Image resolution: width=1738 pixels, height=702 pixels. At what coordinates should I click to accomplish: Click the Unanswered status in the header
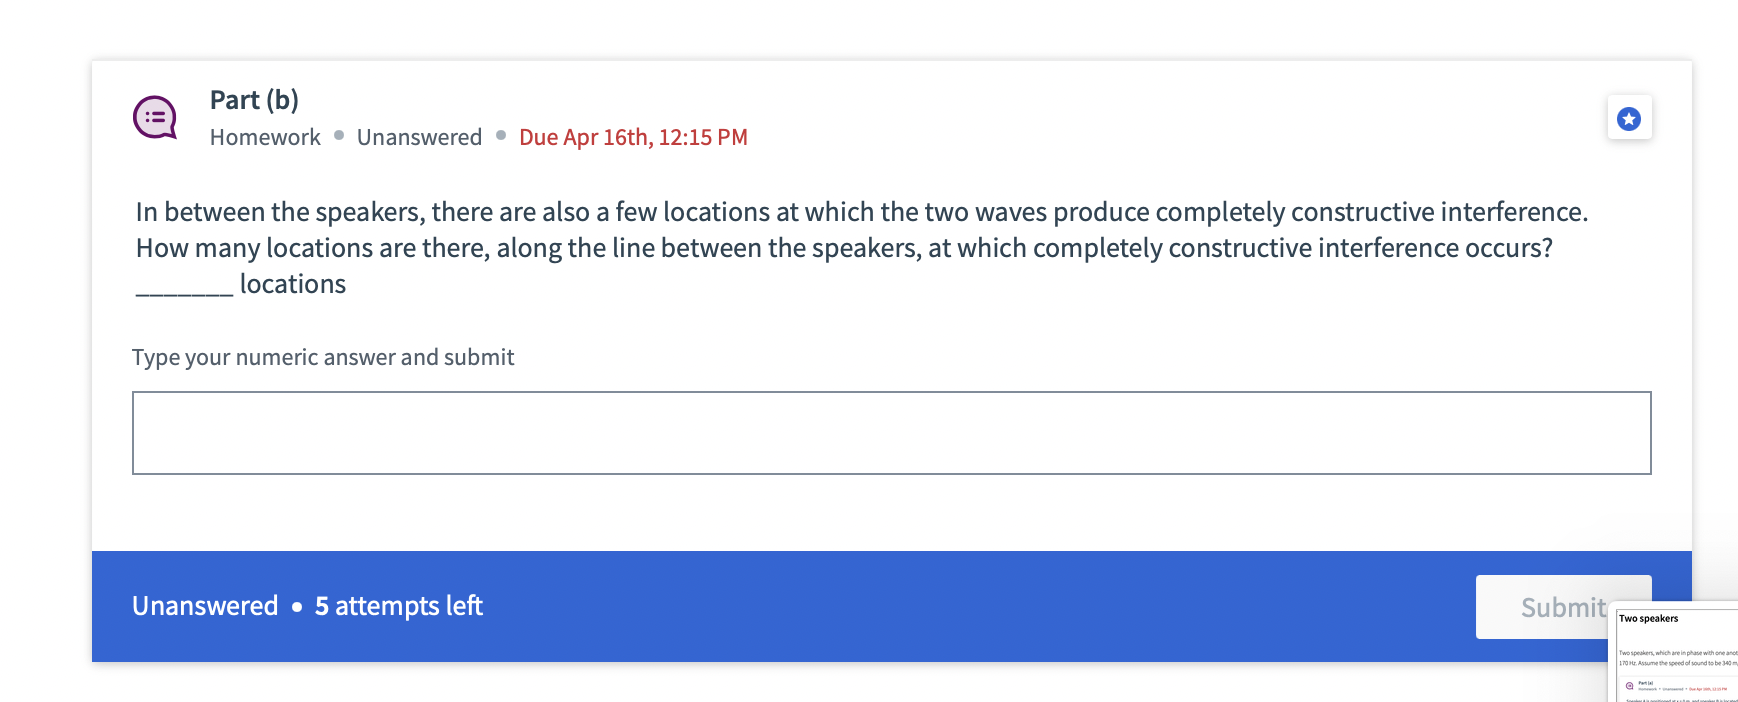tap(419, 137)
